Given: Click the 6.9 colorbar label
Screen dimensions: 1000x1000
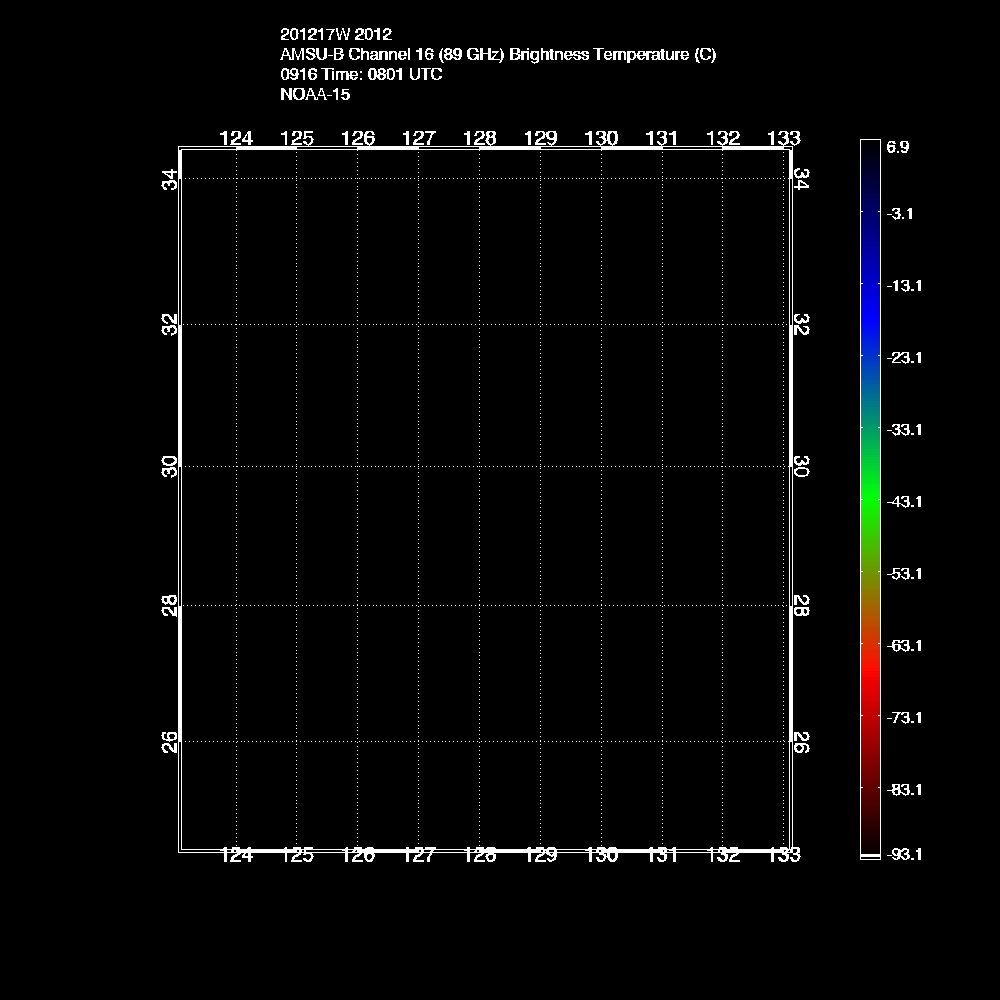Looking at the screenshot, I should [x=897, y=147].
